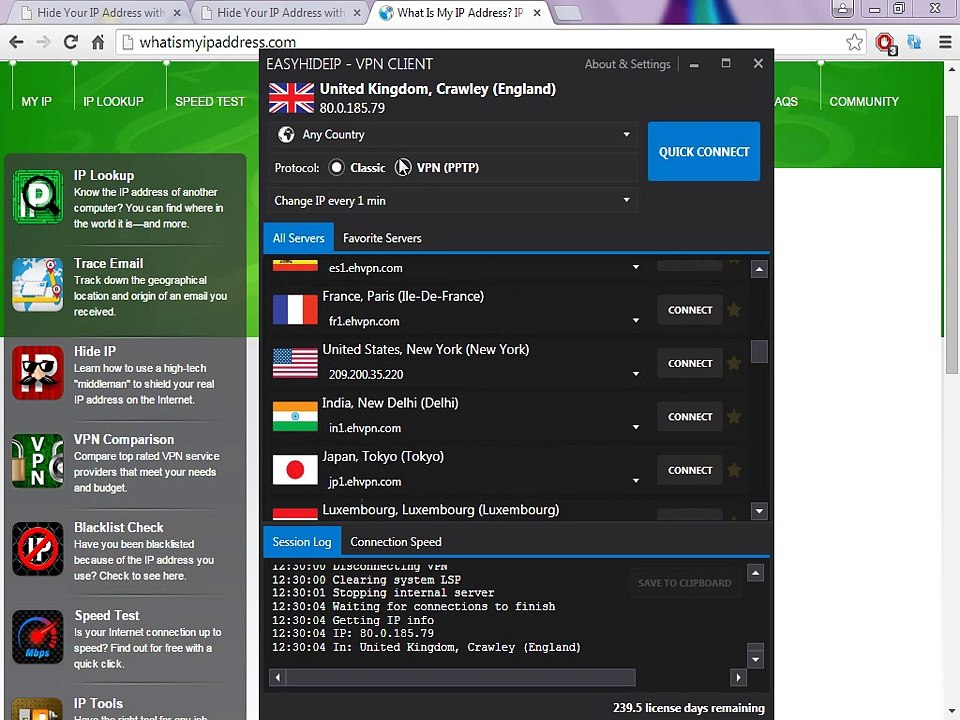Switch to the All Servers tab
This screenshot has height=720, width=960.
click(298, 238)
